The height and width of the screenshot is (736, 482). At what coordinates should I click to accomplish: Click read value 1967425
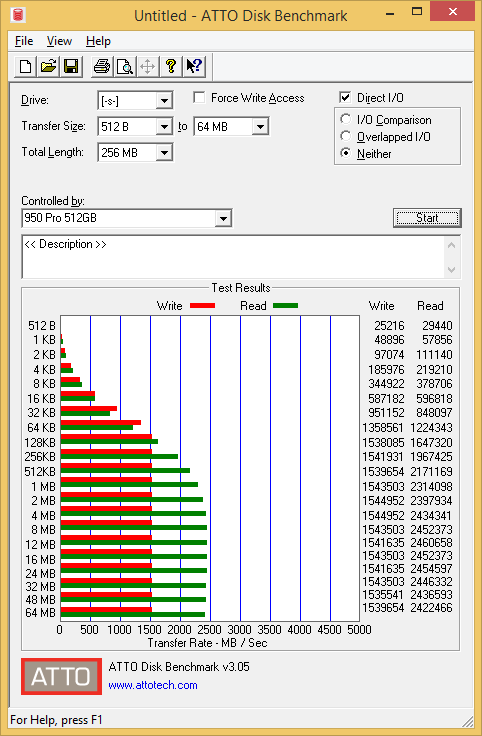click(431, 457)
